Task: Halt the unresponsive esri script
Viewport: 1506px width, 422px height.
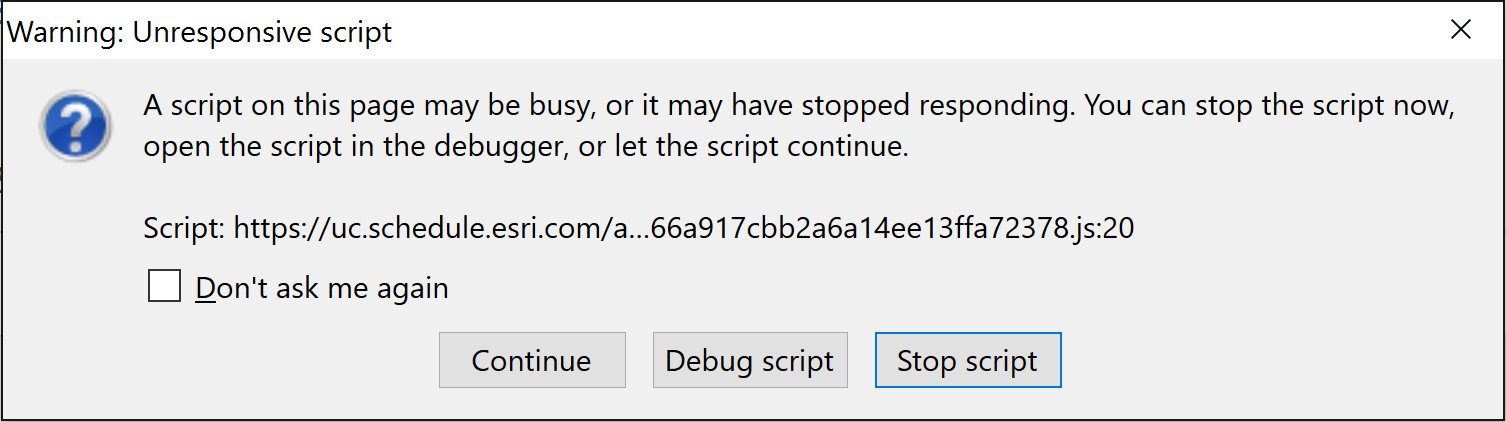Action: [x=967, y=360]
